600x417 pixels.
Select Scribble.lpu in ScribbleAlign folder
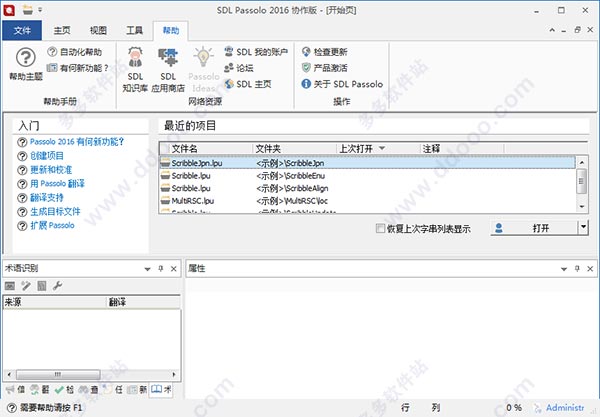click(x=367, y=188)
